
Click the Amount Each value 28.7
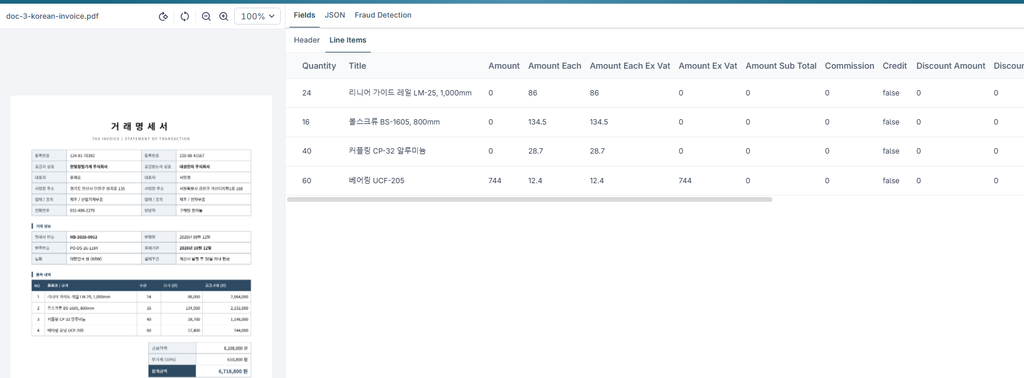[536, 151]
